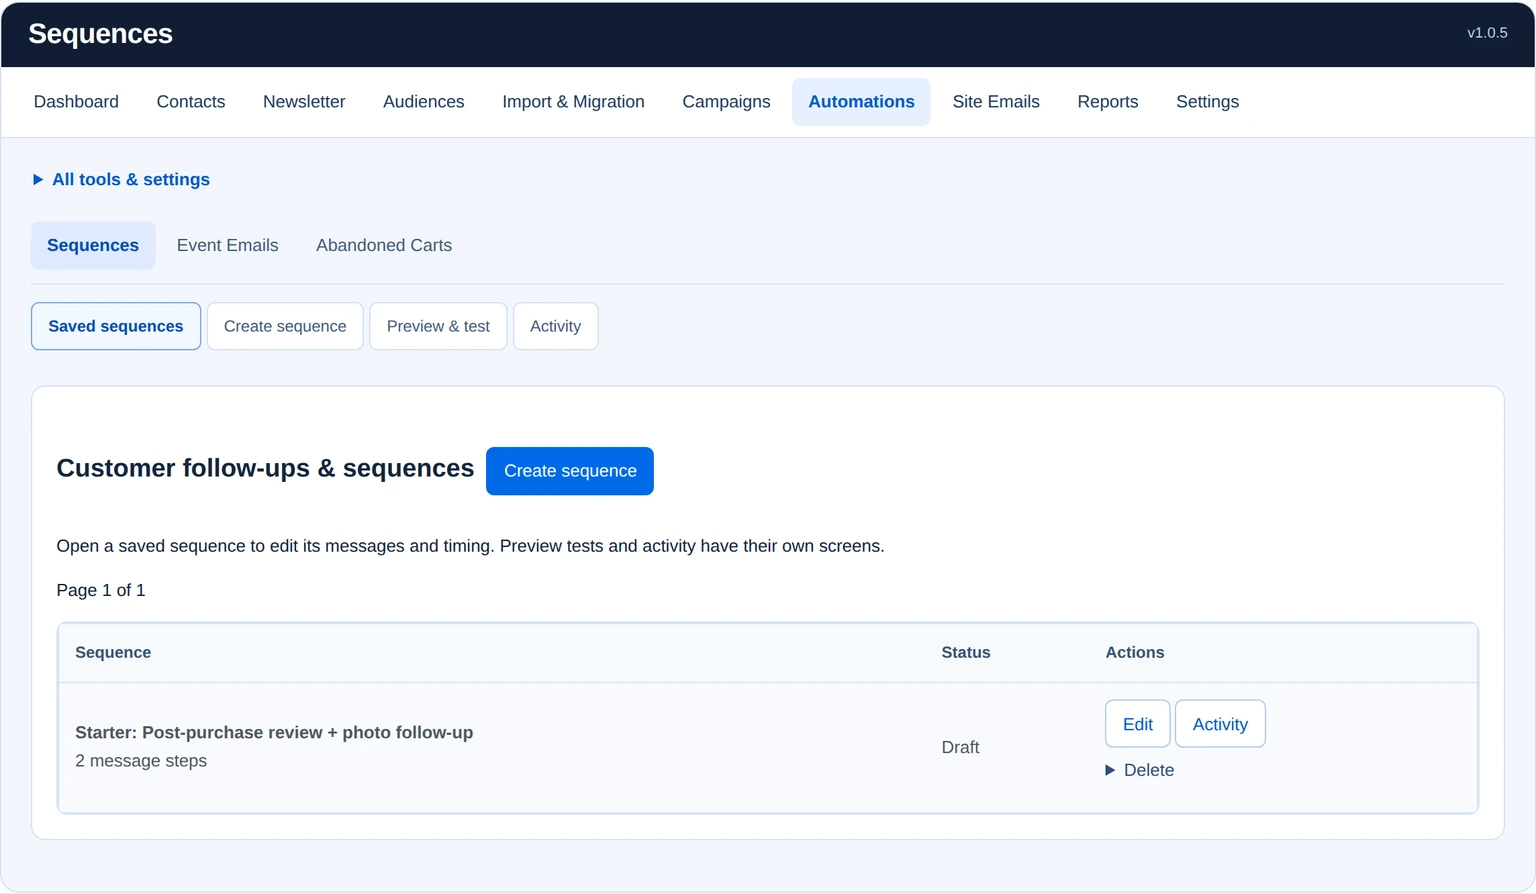Click the Starter: Post-purchase review sequence name

click(x=274, y=733)
